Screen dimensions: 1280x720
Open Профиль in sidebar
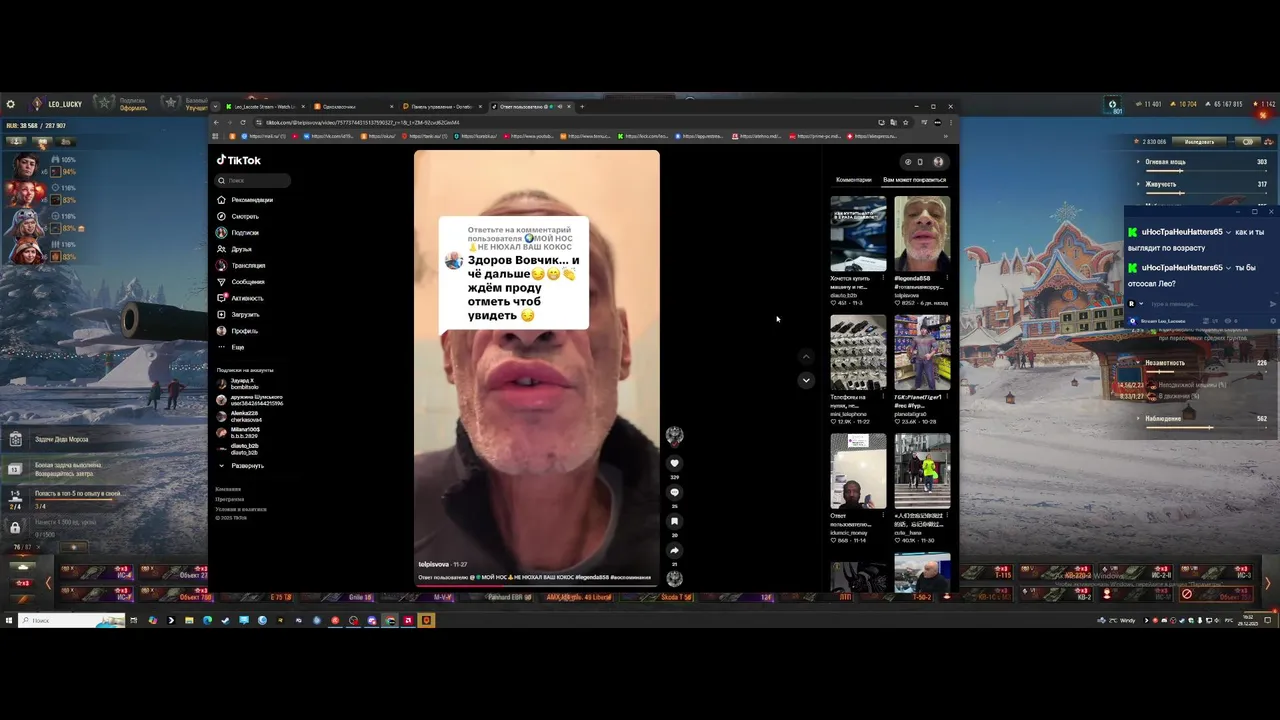pos(238,331)
